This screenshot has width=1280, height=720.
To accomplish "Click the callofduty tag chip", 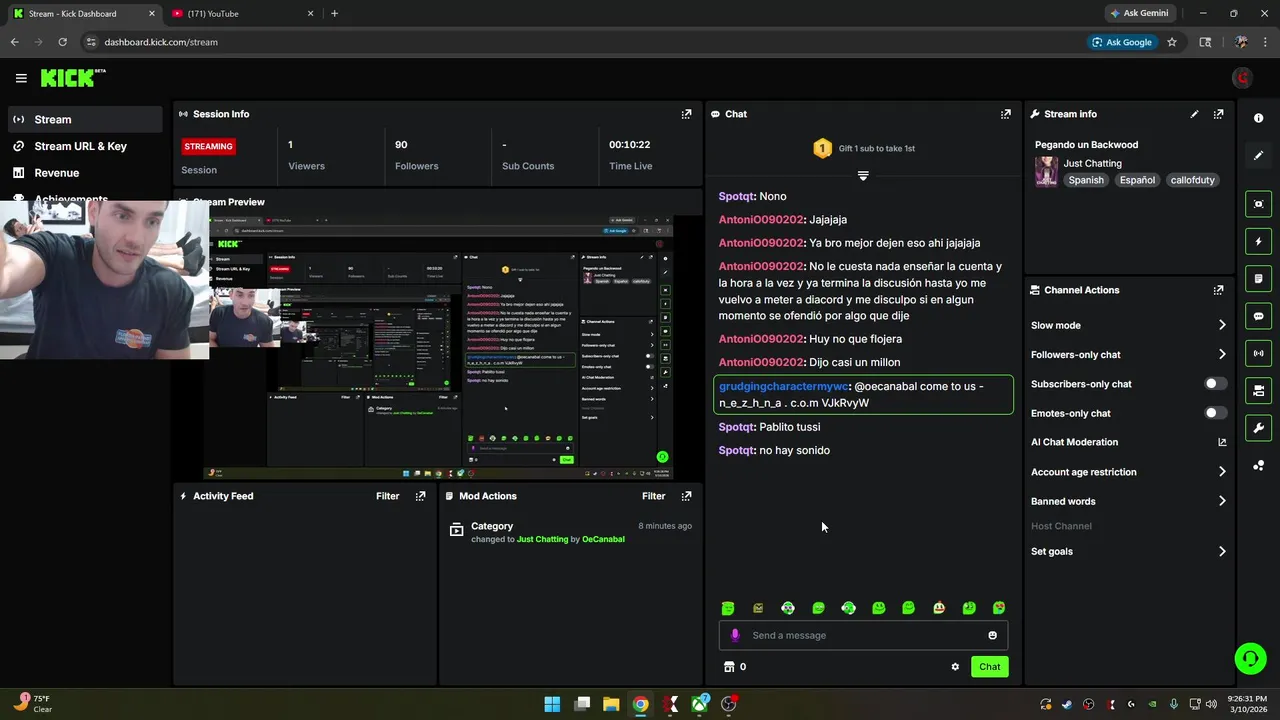I will 1192,180.
